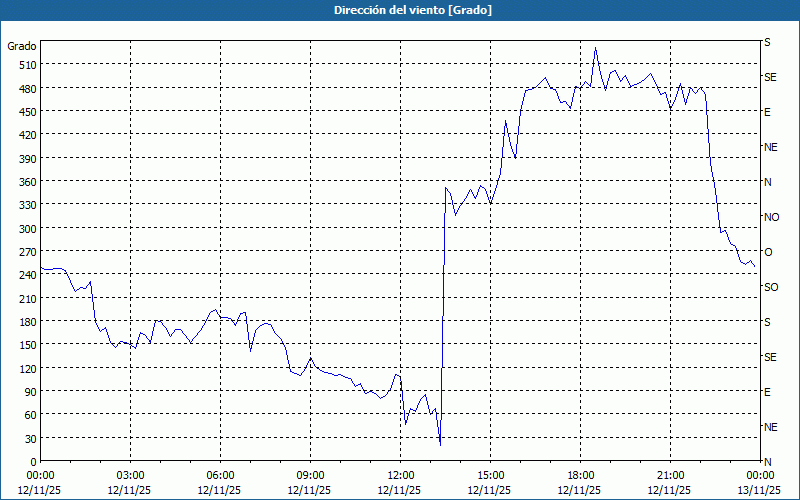Select the 450 degree axis label
The image size is (800, 500).
point(28,112)
